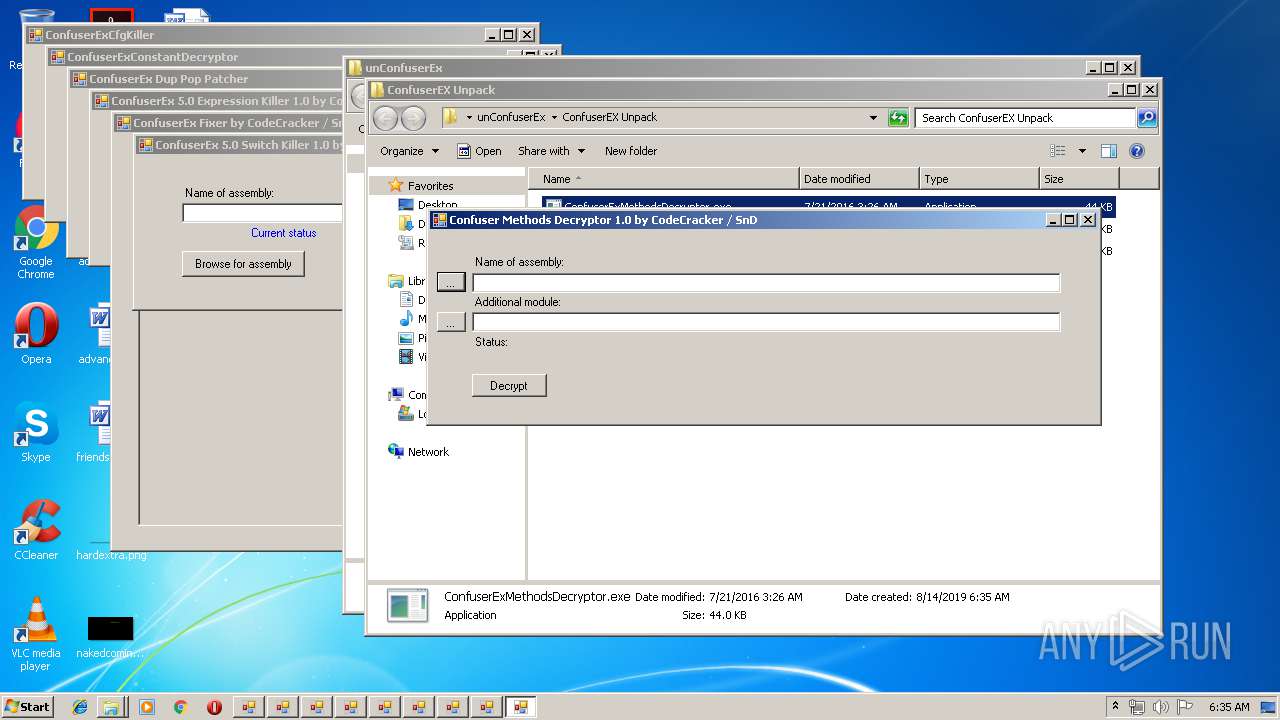Open Skype desktop shortcut
This screenshot has width=1280, height=720.
[36, 433]
